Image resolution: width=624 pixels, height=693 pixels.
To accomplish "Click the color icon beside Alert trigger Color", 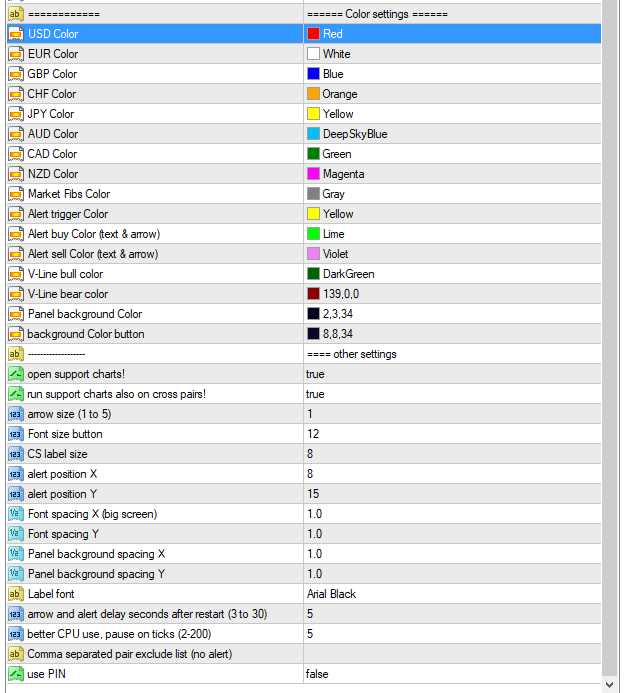I will point(16,214).
